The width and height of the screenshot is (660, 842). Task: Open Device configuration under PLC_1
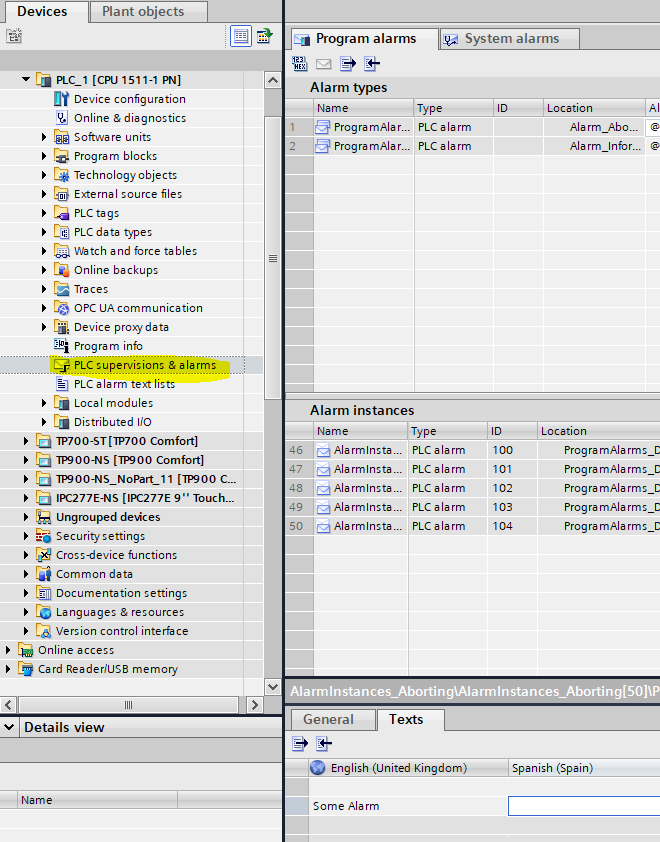click(x=129, y=99)
